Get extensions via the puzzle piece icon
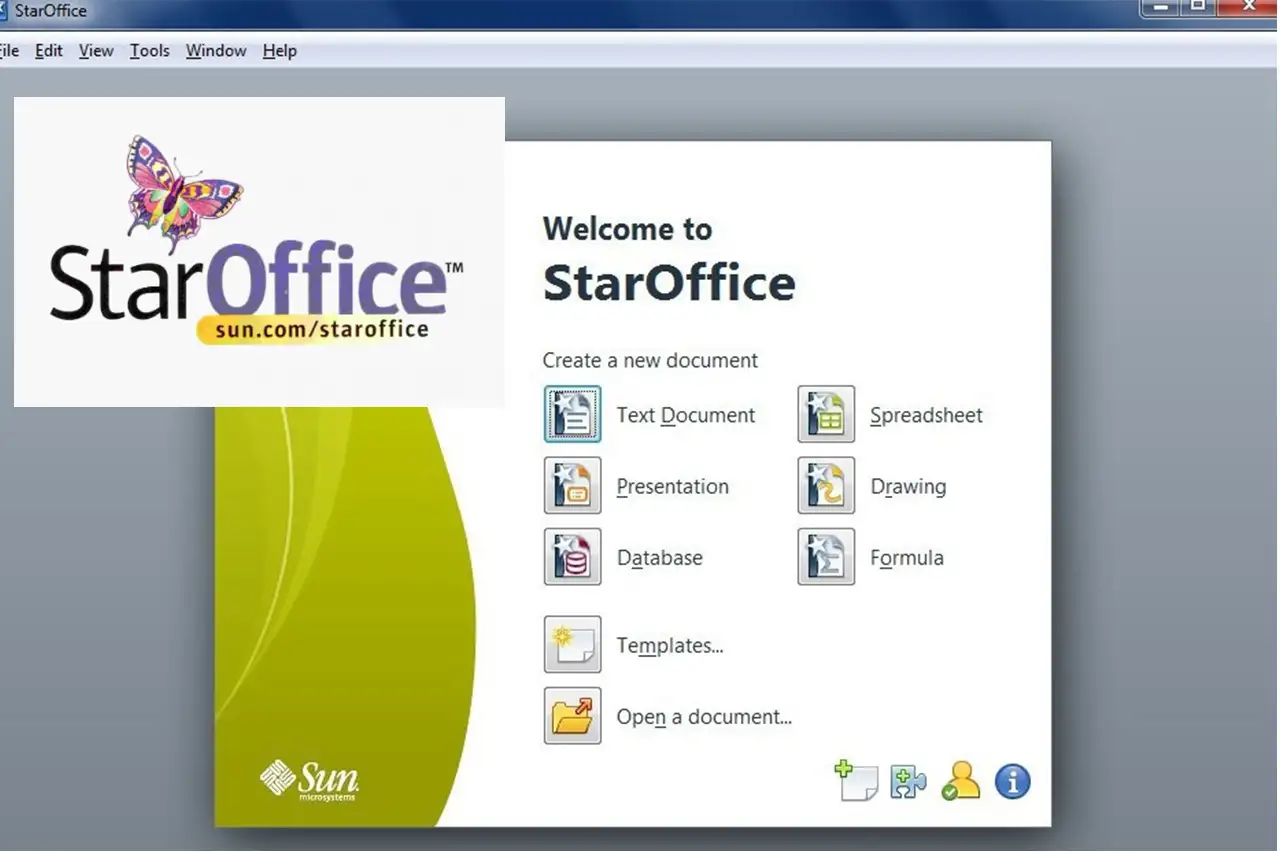 908,781
